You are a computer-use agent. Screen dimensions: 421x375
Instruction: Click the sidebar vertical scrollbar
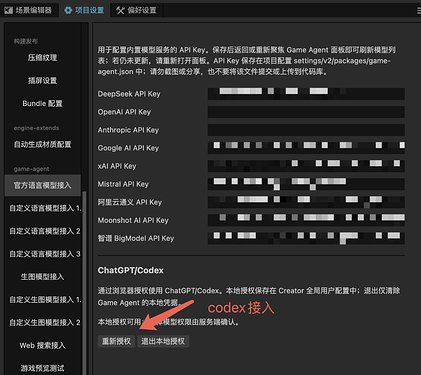tap(84, 283)
